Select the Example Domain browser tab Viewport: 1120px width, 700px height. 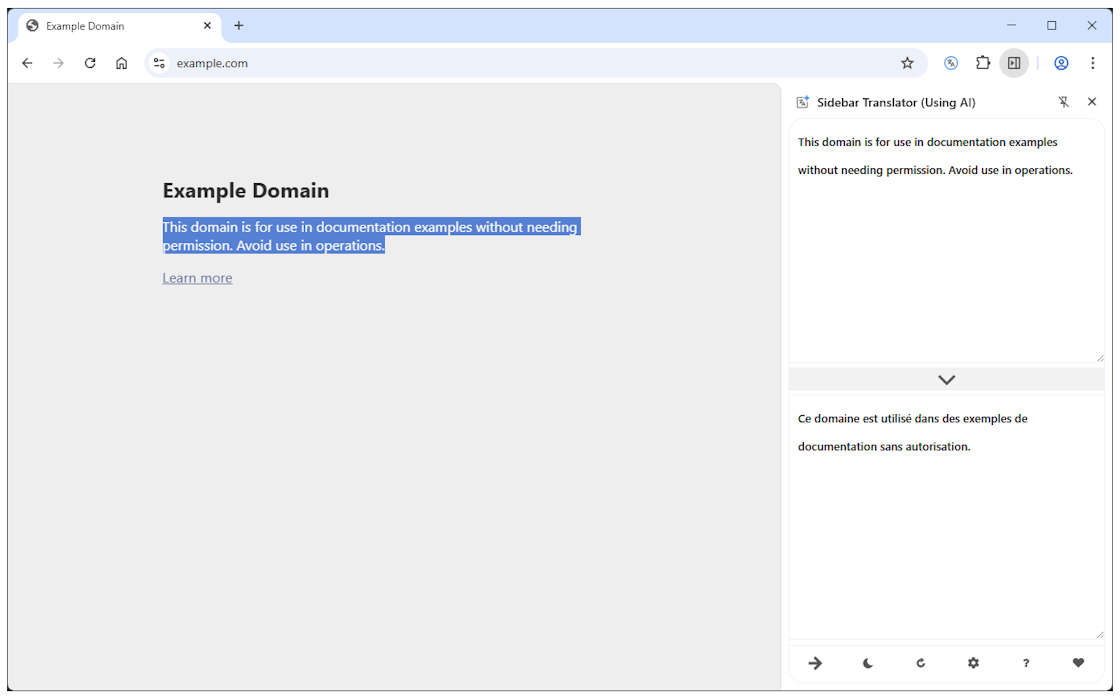click(x=119, y=26)
